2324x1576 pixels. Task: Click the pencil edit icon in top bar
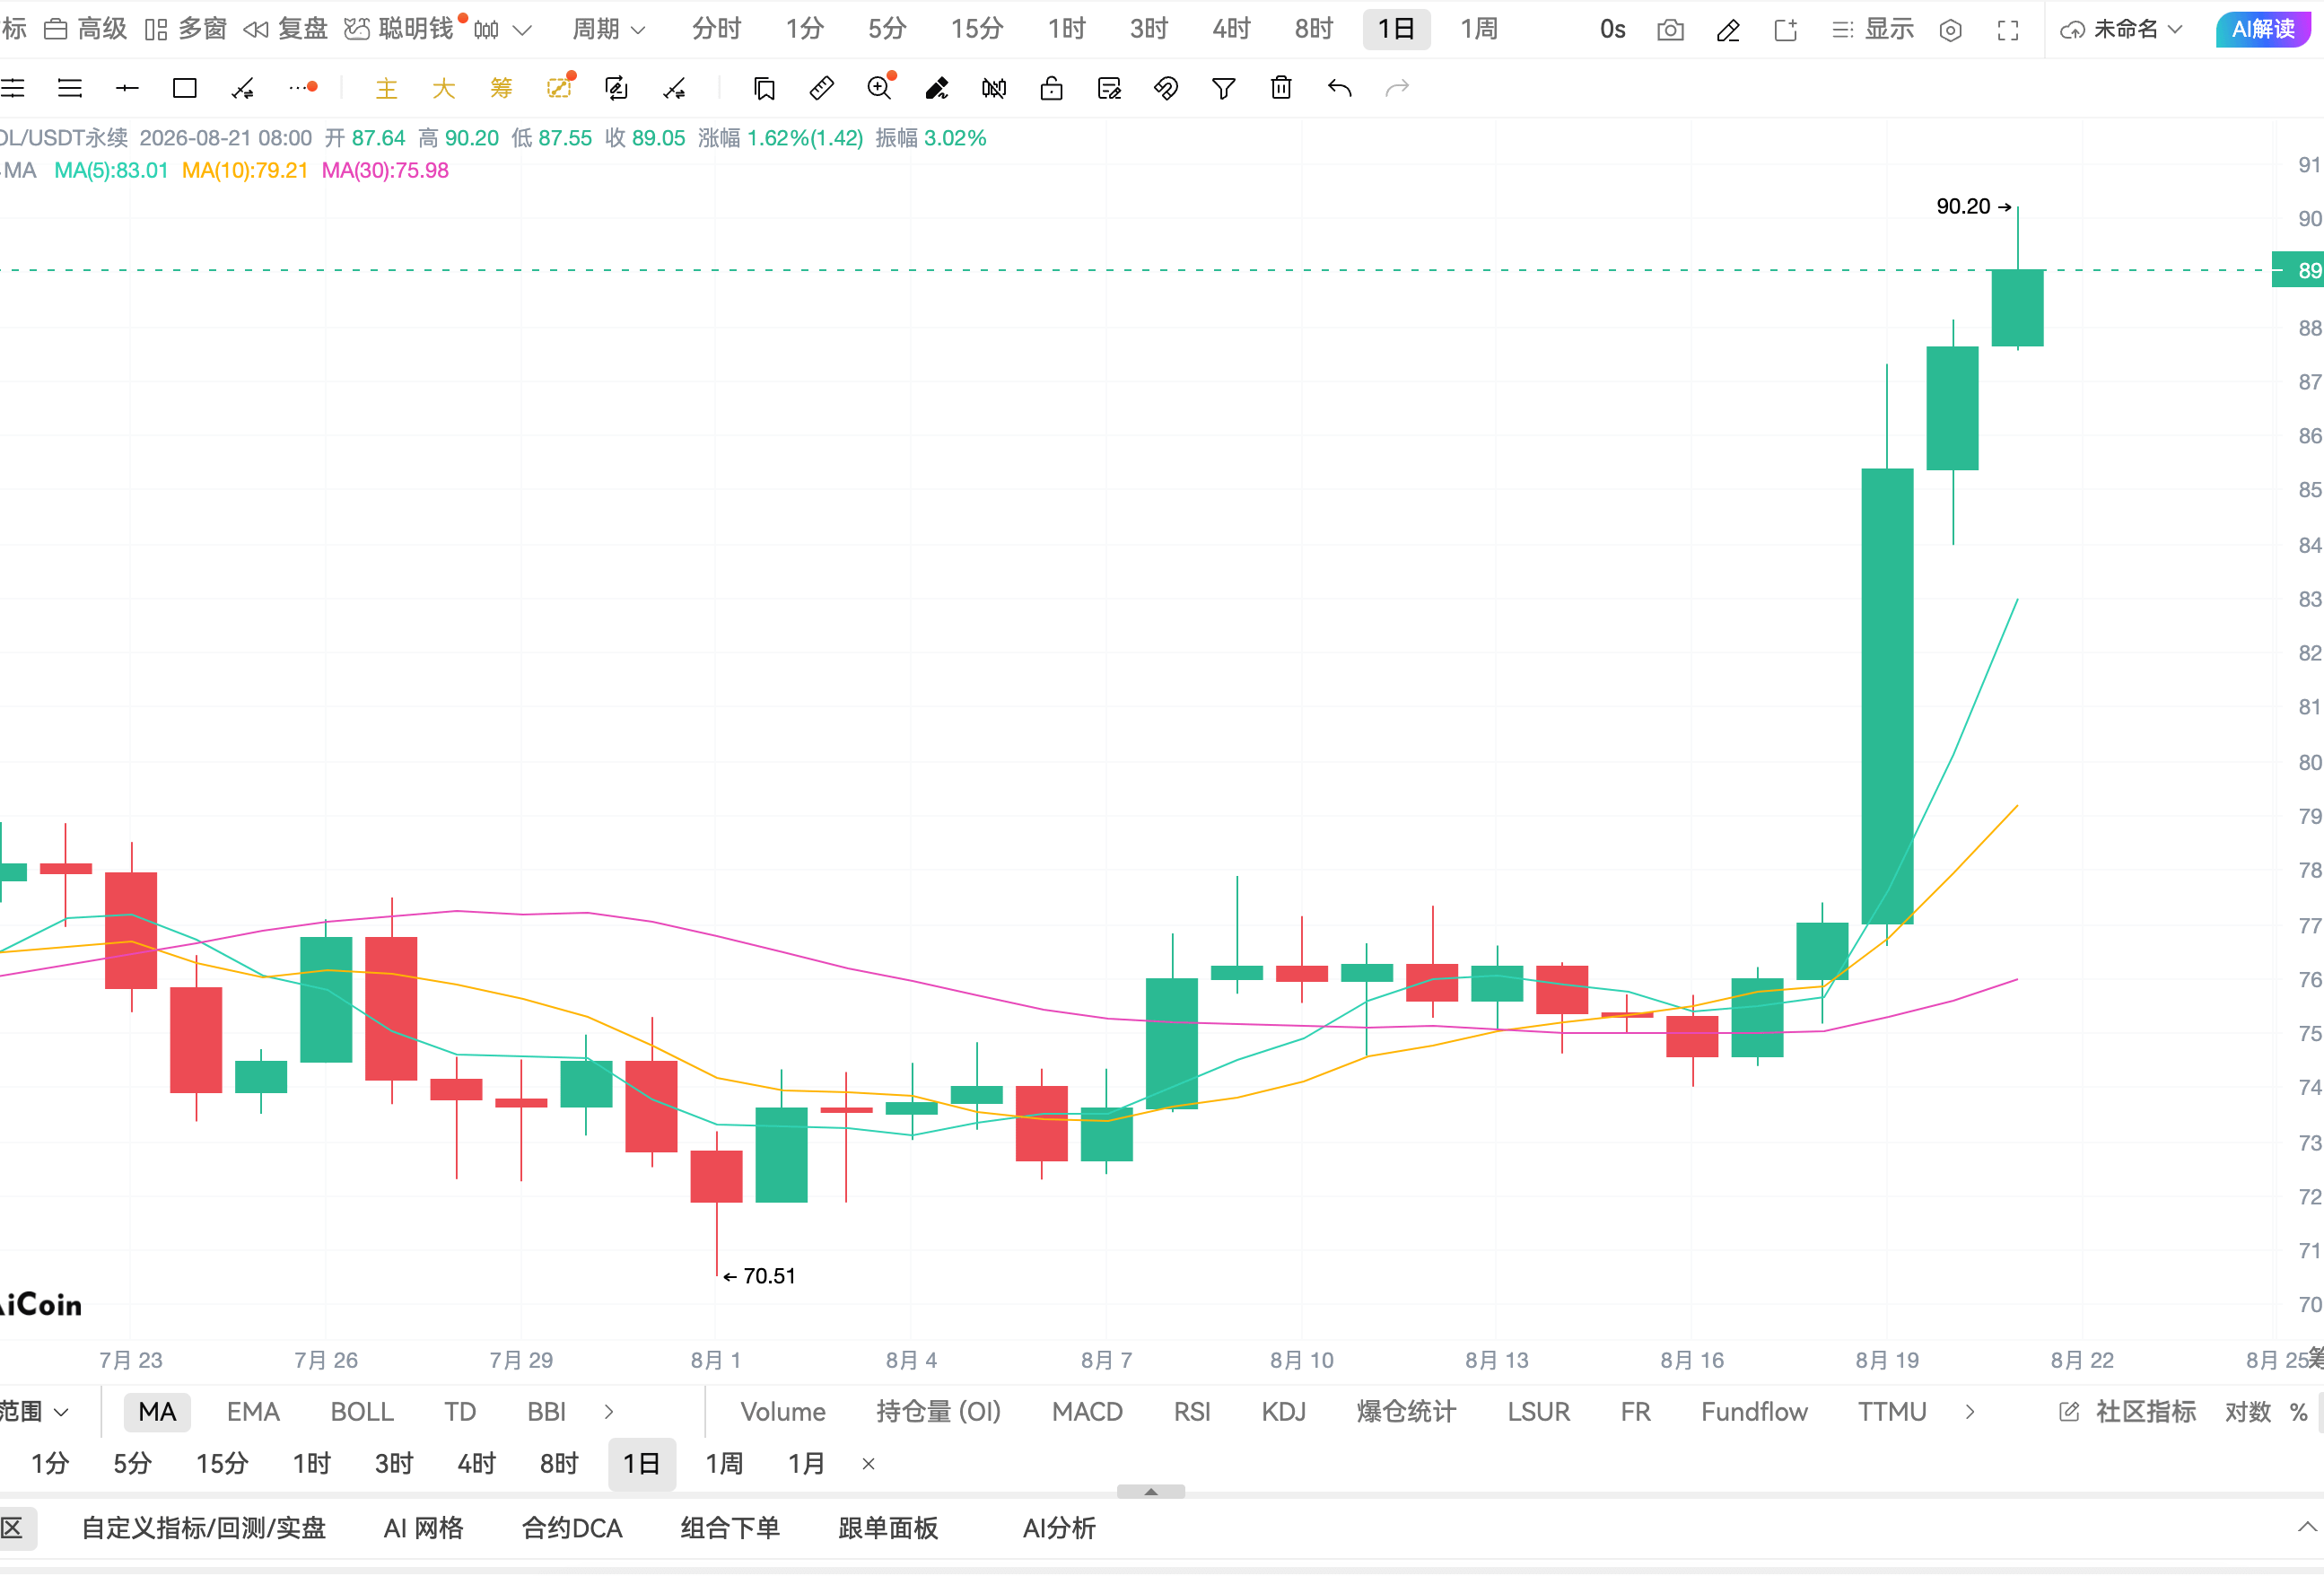(1728, 30)
